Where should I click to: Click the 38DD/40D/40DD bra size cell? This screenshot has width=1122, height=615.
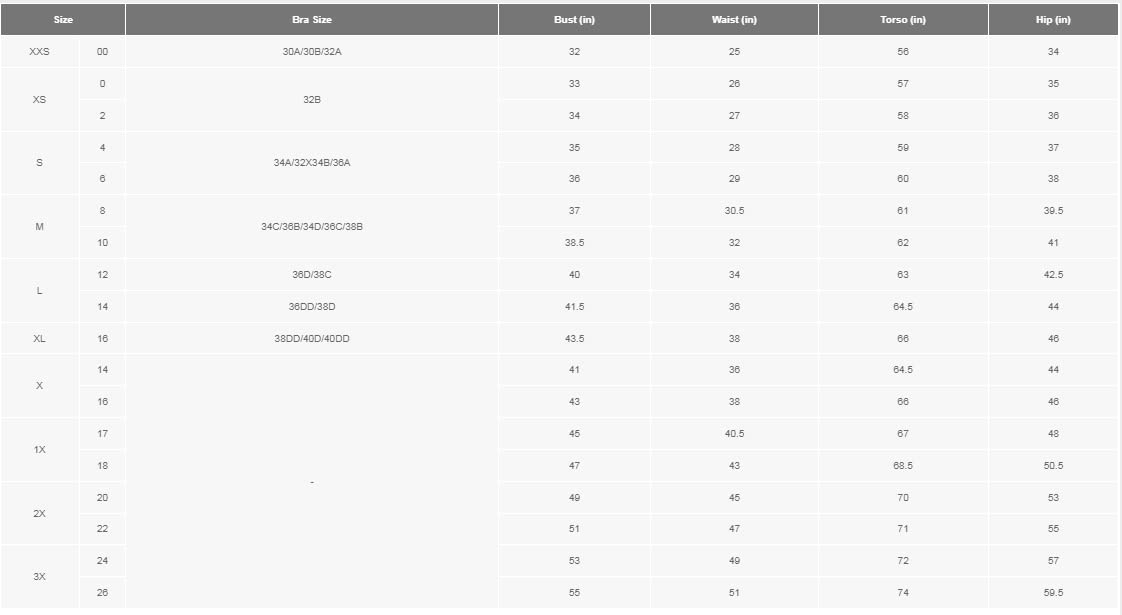point(312,339)
